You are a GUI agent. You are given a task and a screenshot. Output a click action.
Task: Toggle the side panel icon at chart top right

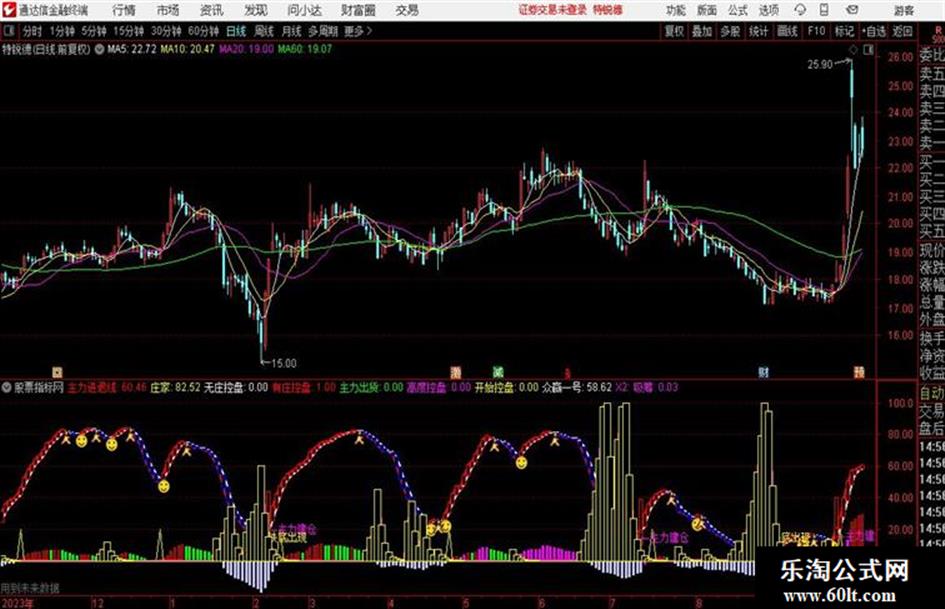(868, 51)
